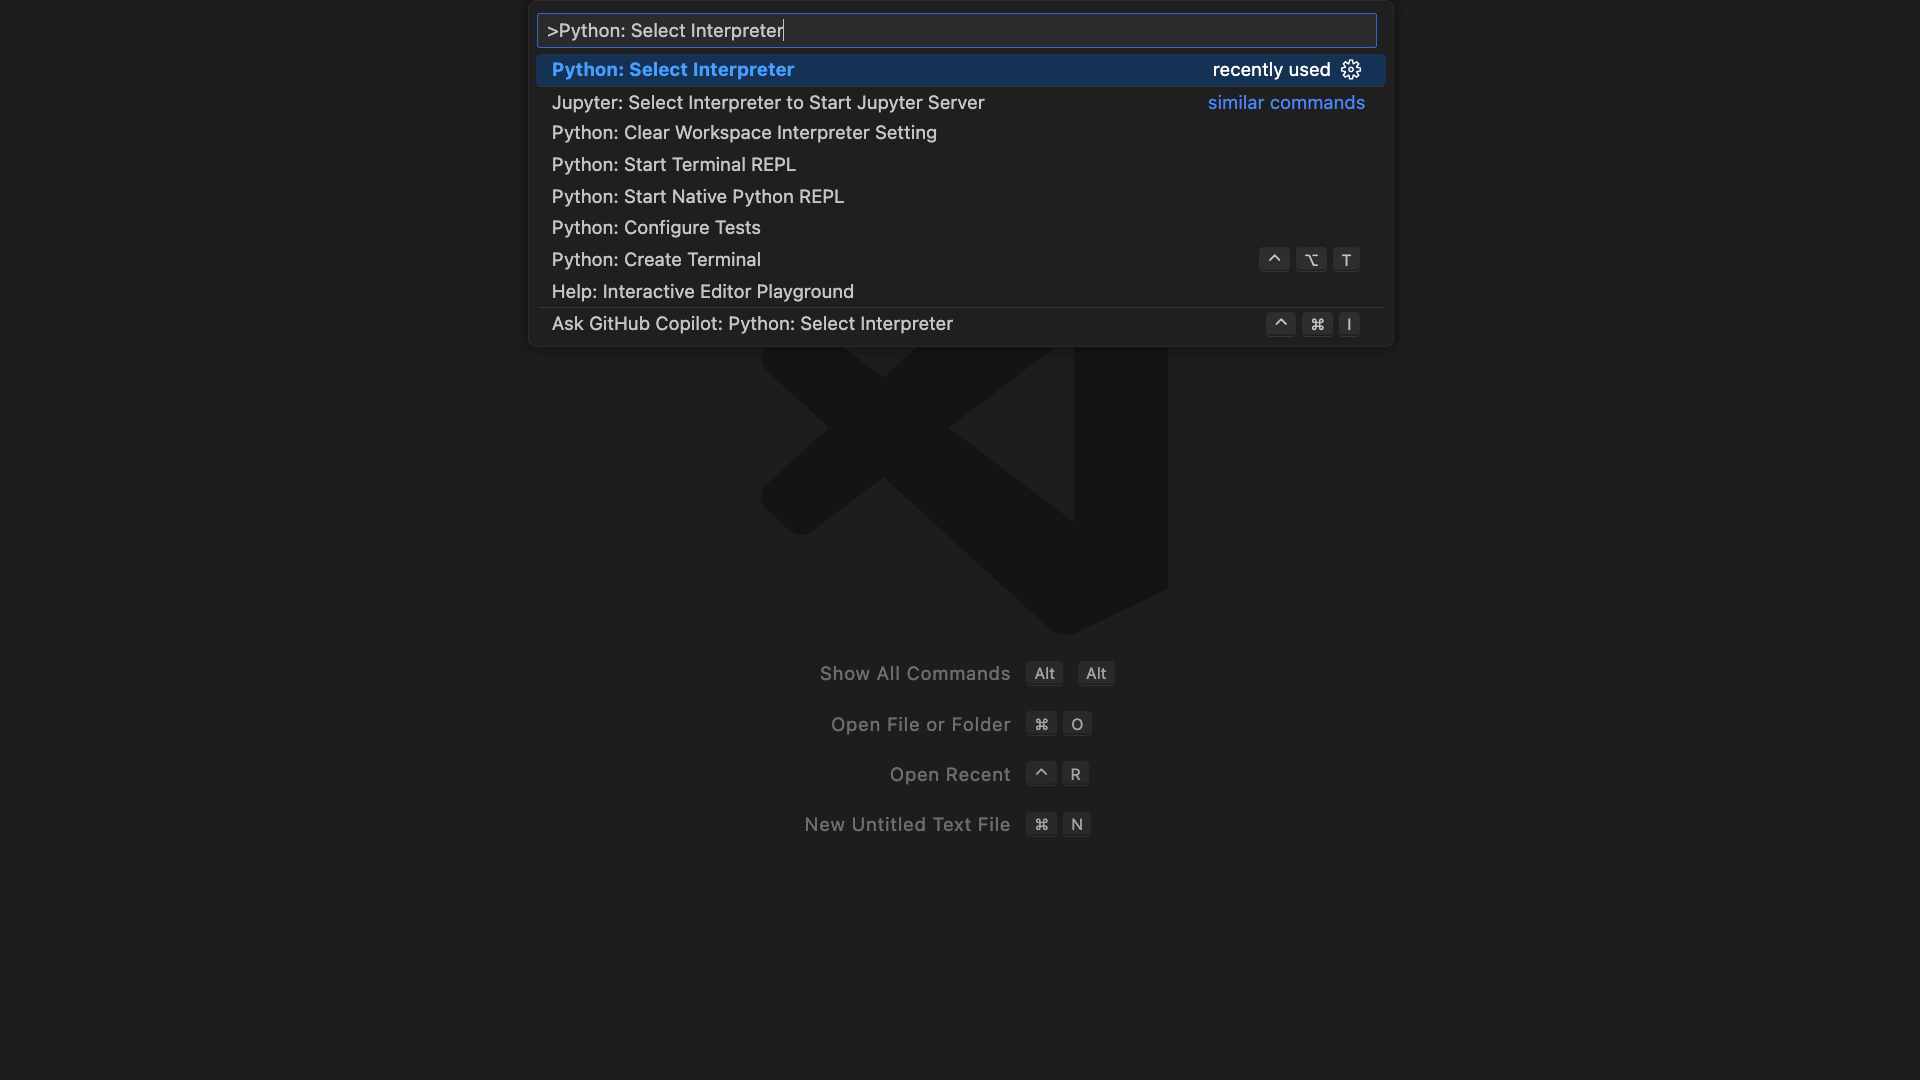Click the T keycap badge on Create Terminal
The image size is (1920, 1080).
click(1346, 259)
